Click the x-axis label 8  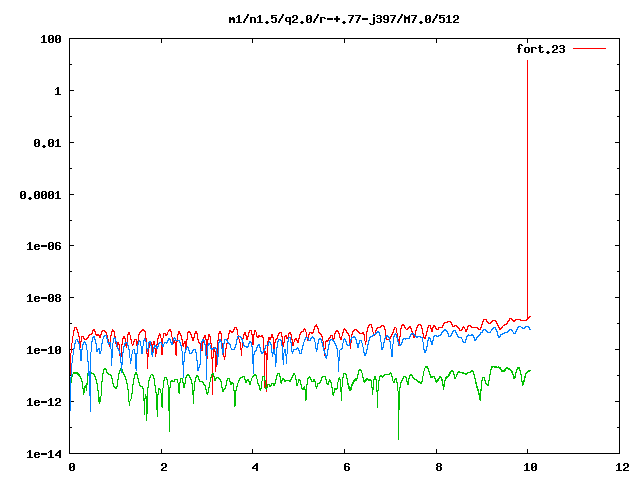tap(439, 467)
